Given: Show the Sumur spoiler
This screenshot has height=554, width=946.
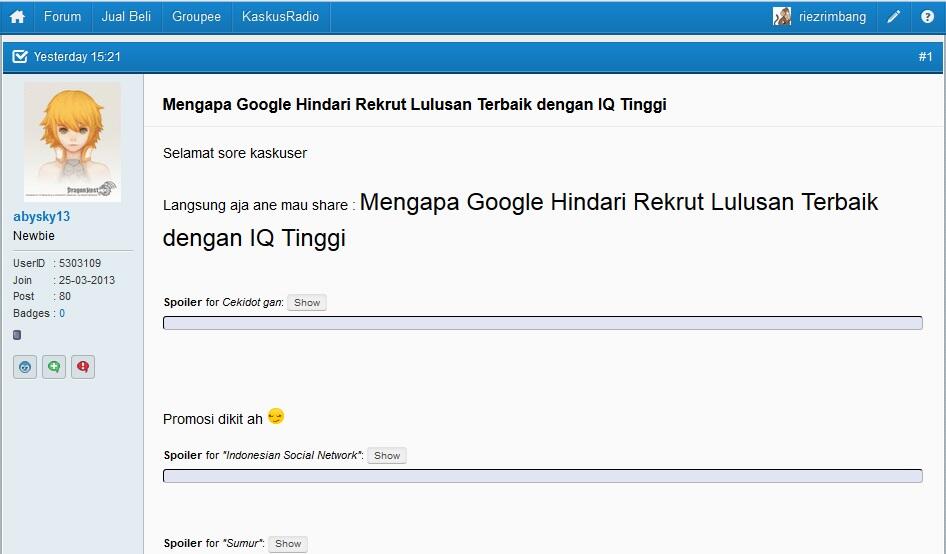Looking at the screenshot, I should (288, 544).
